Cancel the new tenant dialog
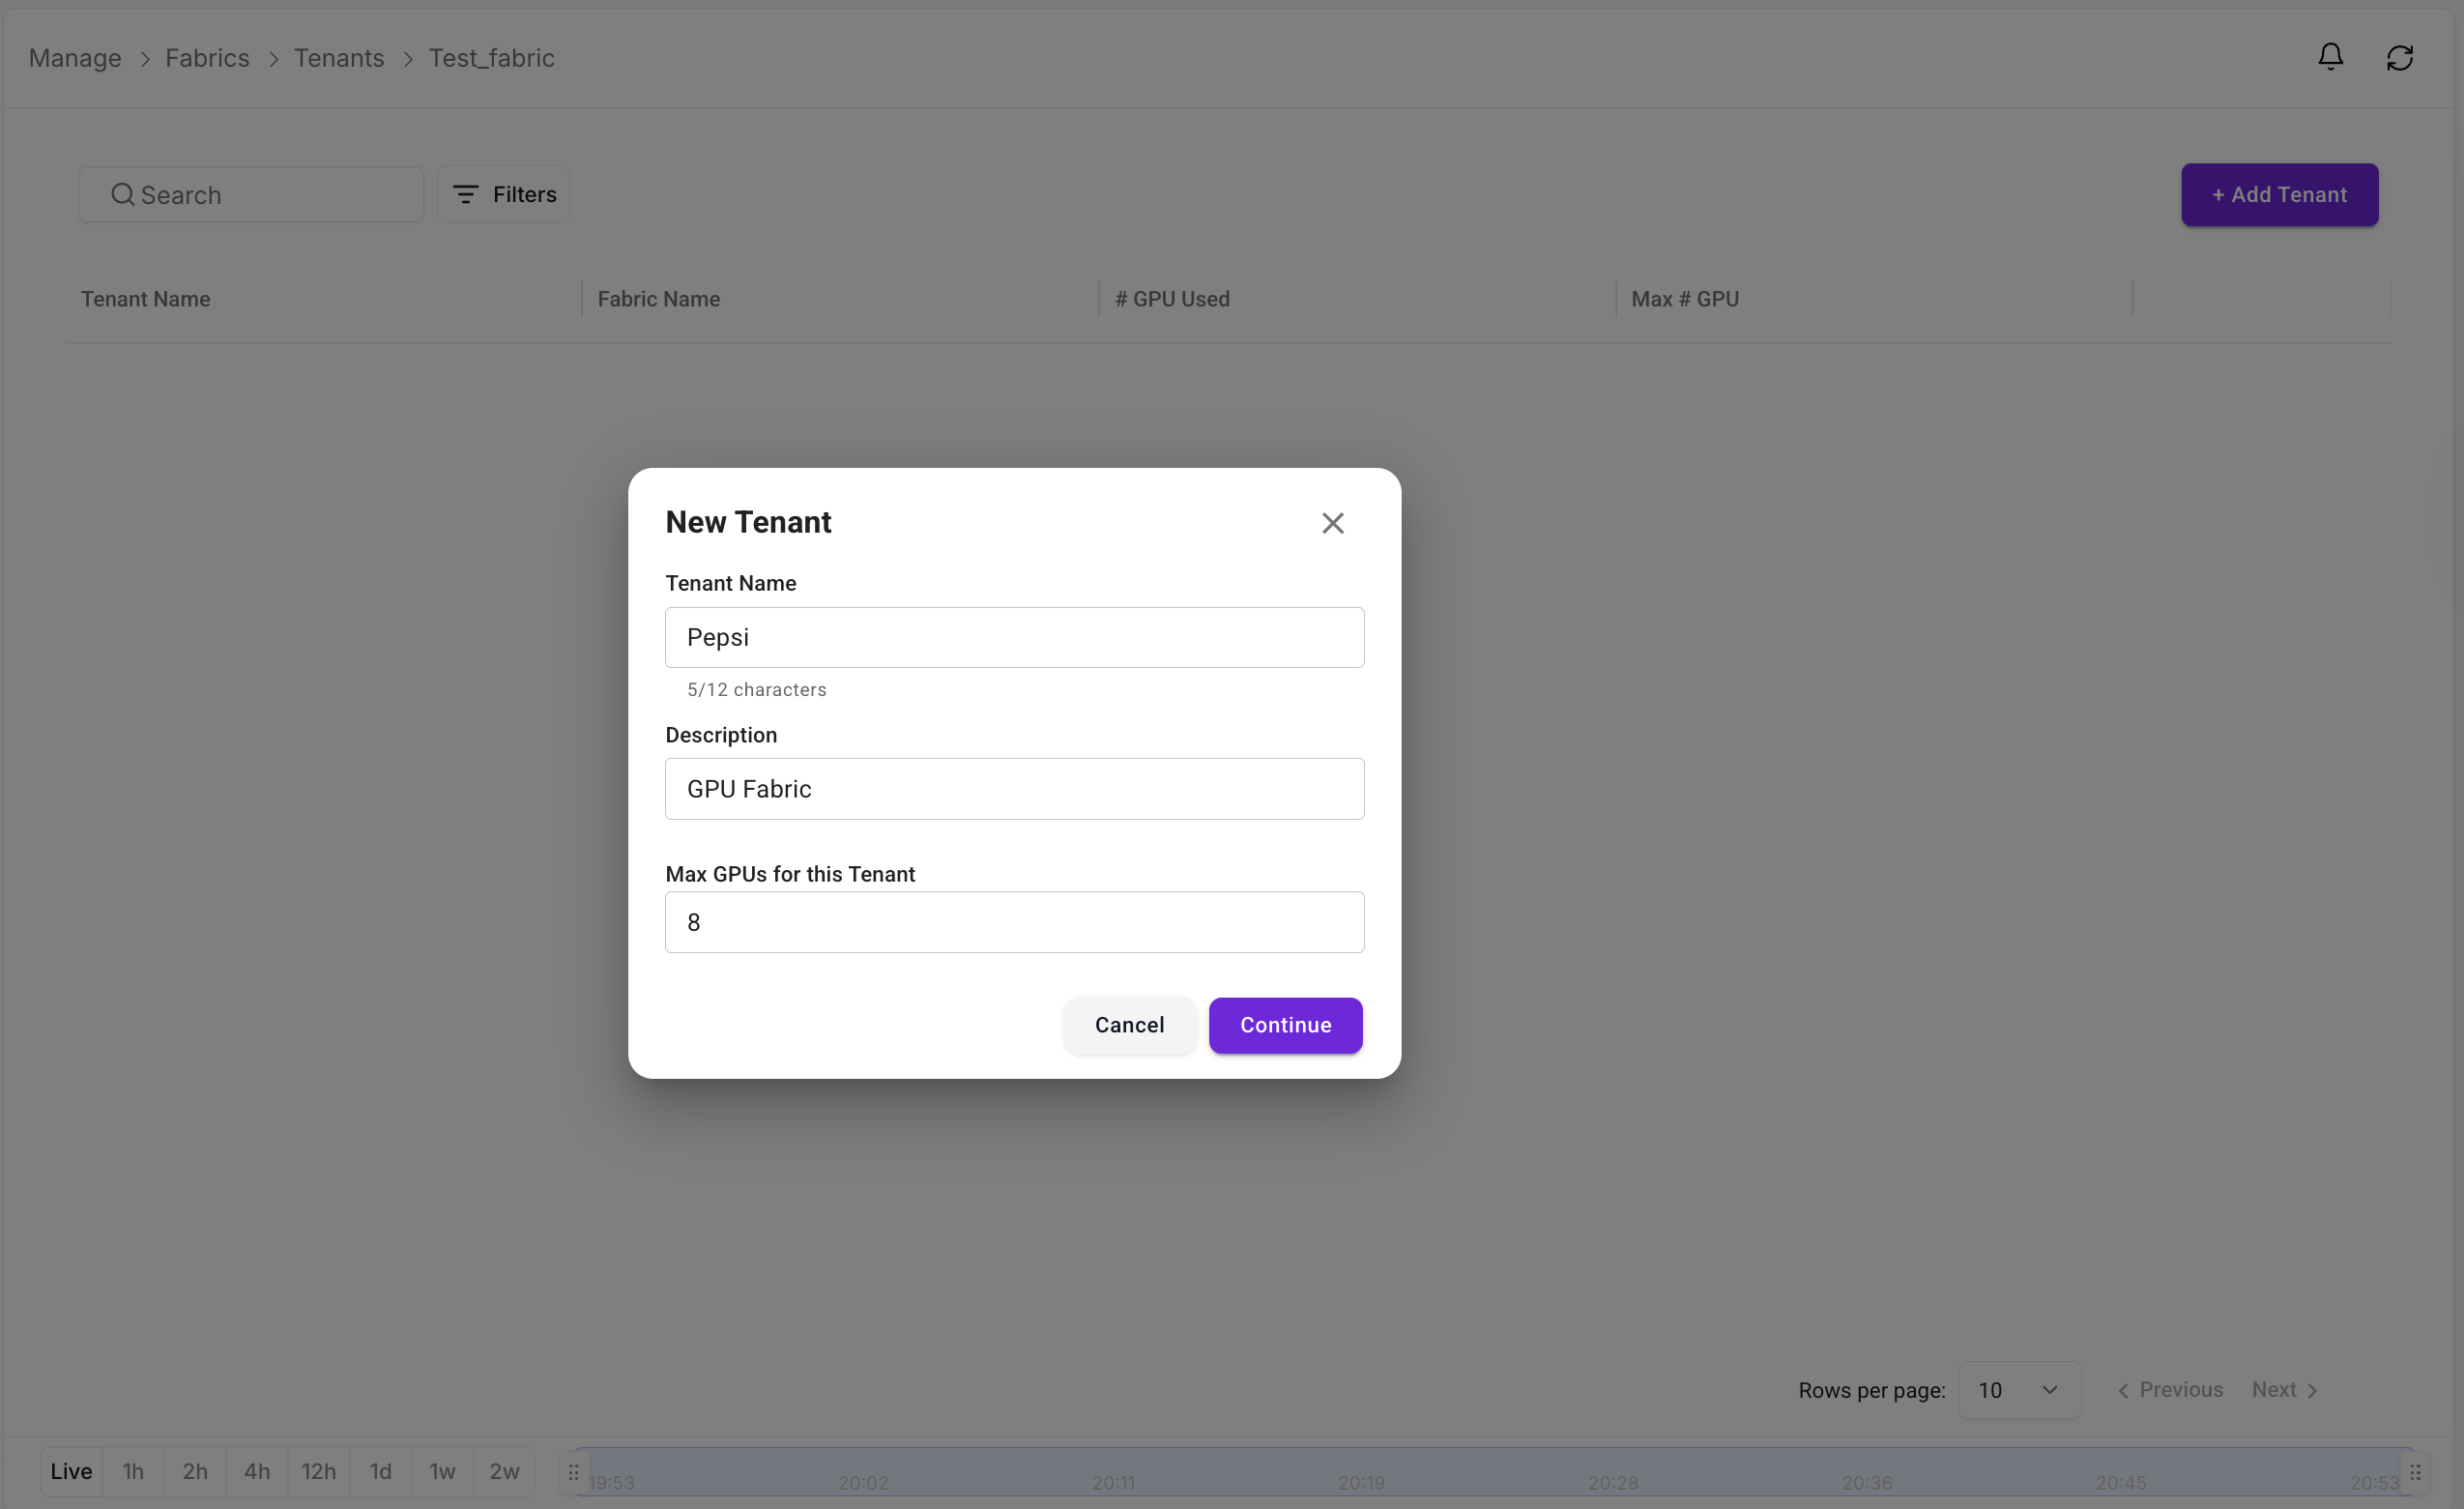2464x1509 pixels. pyautogui.click(x=1129, y=1024)
